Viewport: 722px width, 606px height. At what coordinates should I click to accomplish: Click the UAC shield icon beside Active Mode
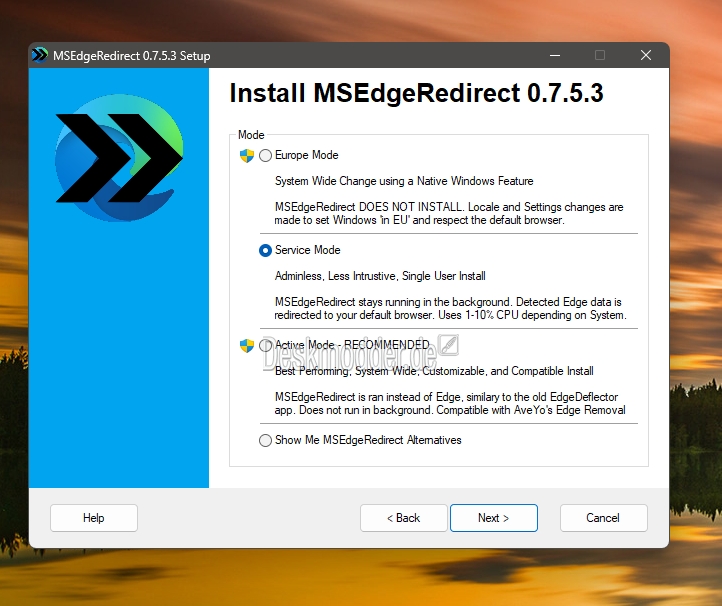(247, 346)
